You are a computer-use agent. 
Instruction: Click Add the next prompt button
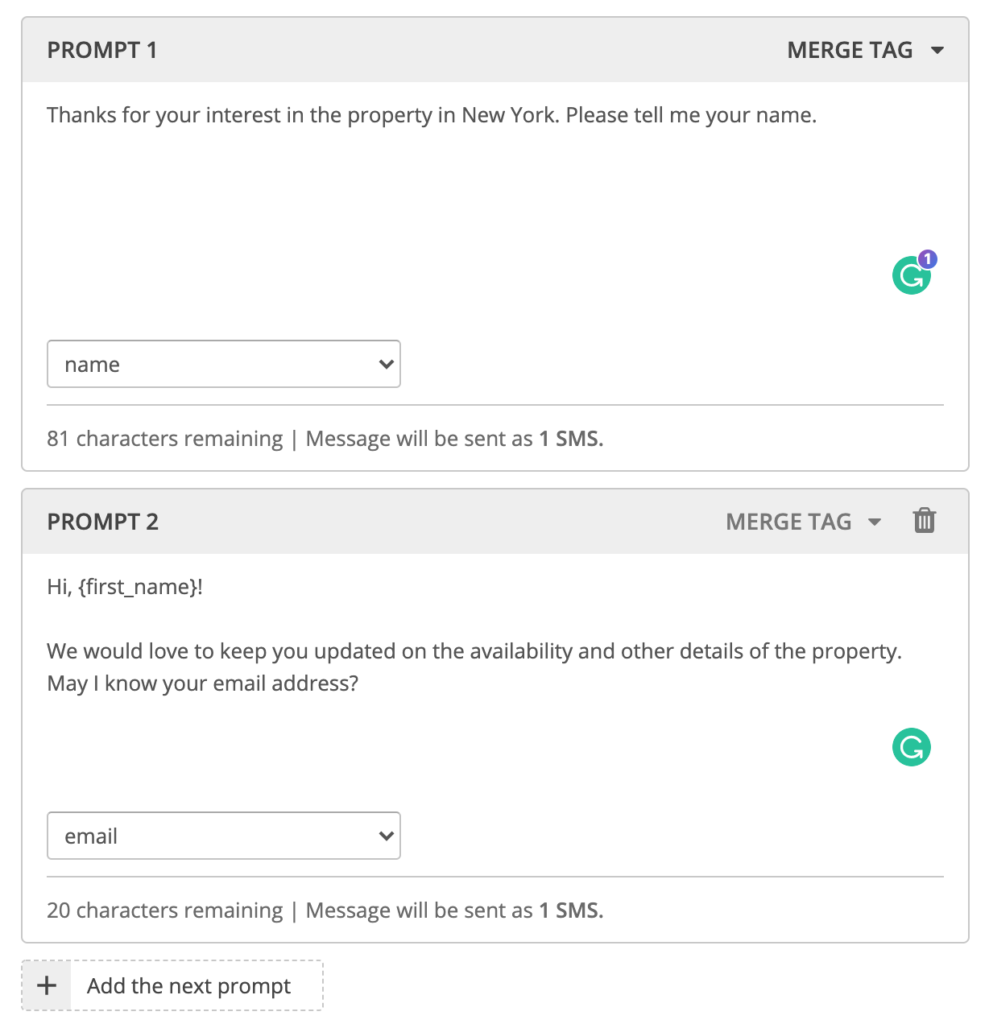pos(172,985)
